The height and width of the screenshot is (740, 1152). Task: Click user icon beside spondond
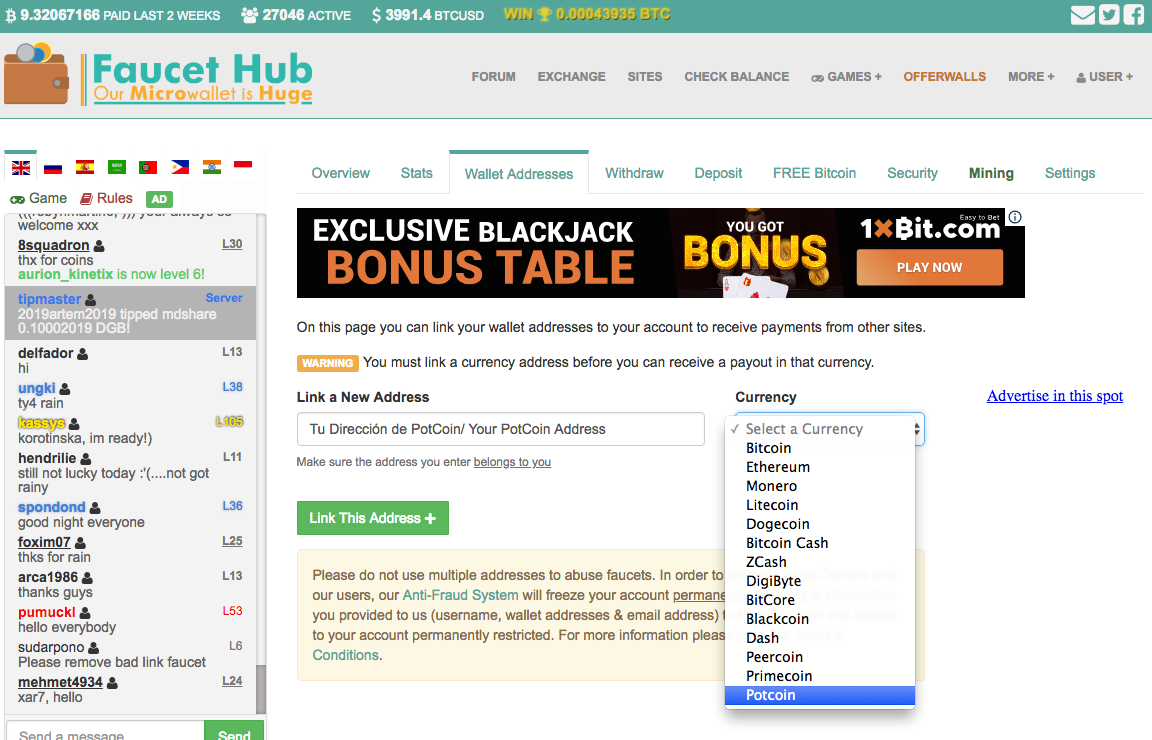95,508
